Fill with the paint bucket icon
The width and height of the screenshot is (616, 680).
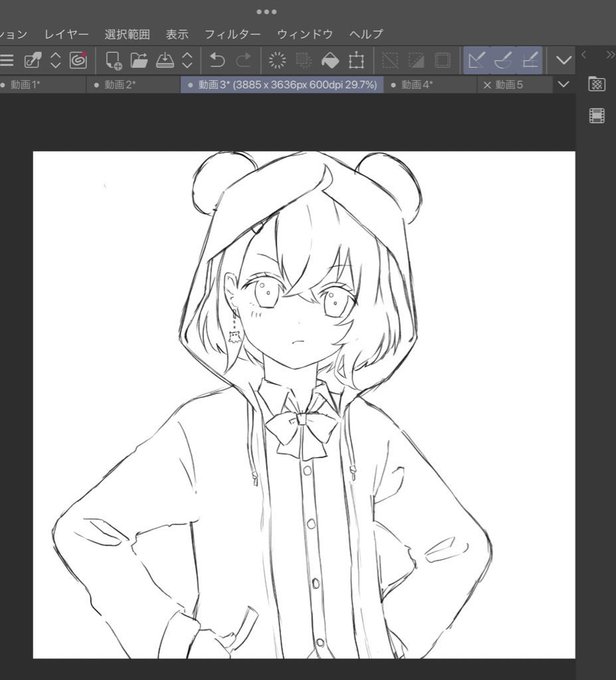coord(330,60)
